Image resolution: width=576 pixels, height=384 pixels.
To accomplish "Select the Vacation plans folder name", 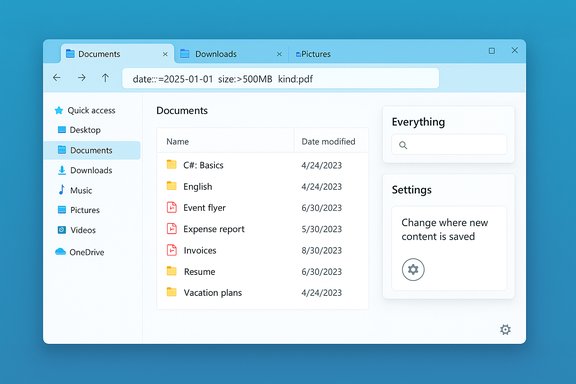I will pyautogui.click(x=213, y=293).
